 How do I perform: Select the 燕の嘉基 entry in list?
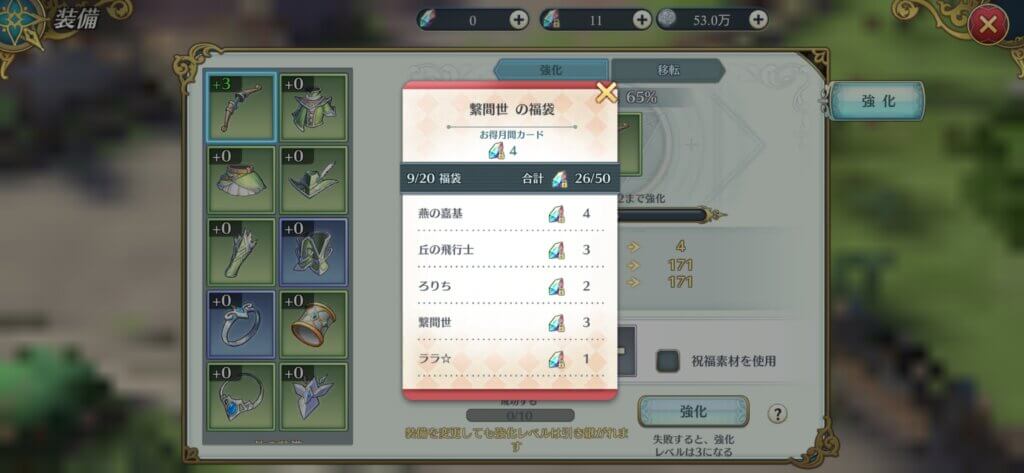[x=510, y=214]
